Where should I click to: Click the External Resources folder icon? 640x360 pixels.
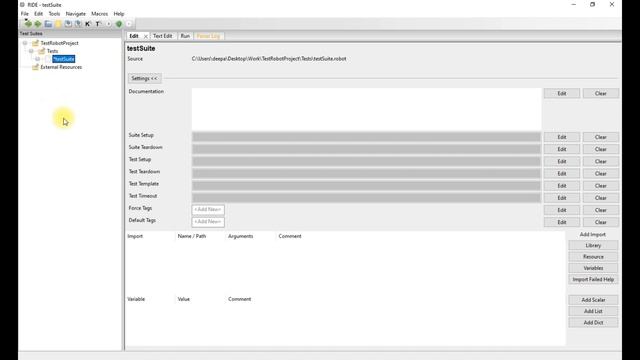36,67
